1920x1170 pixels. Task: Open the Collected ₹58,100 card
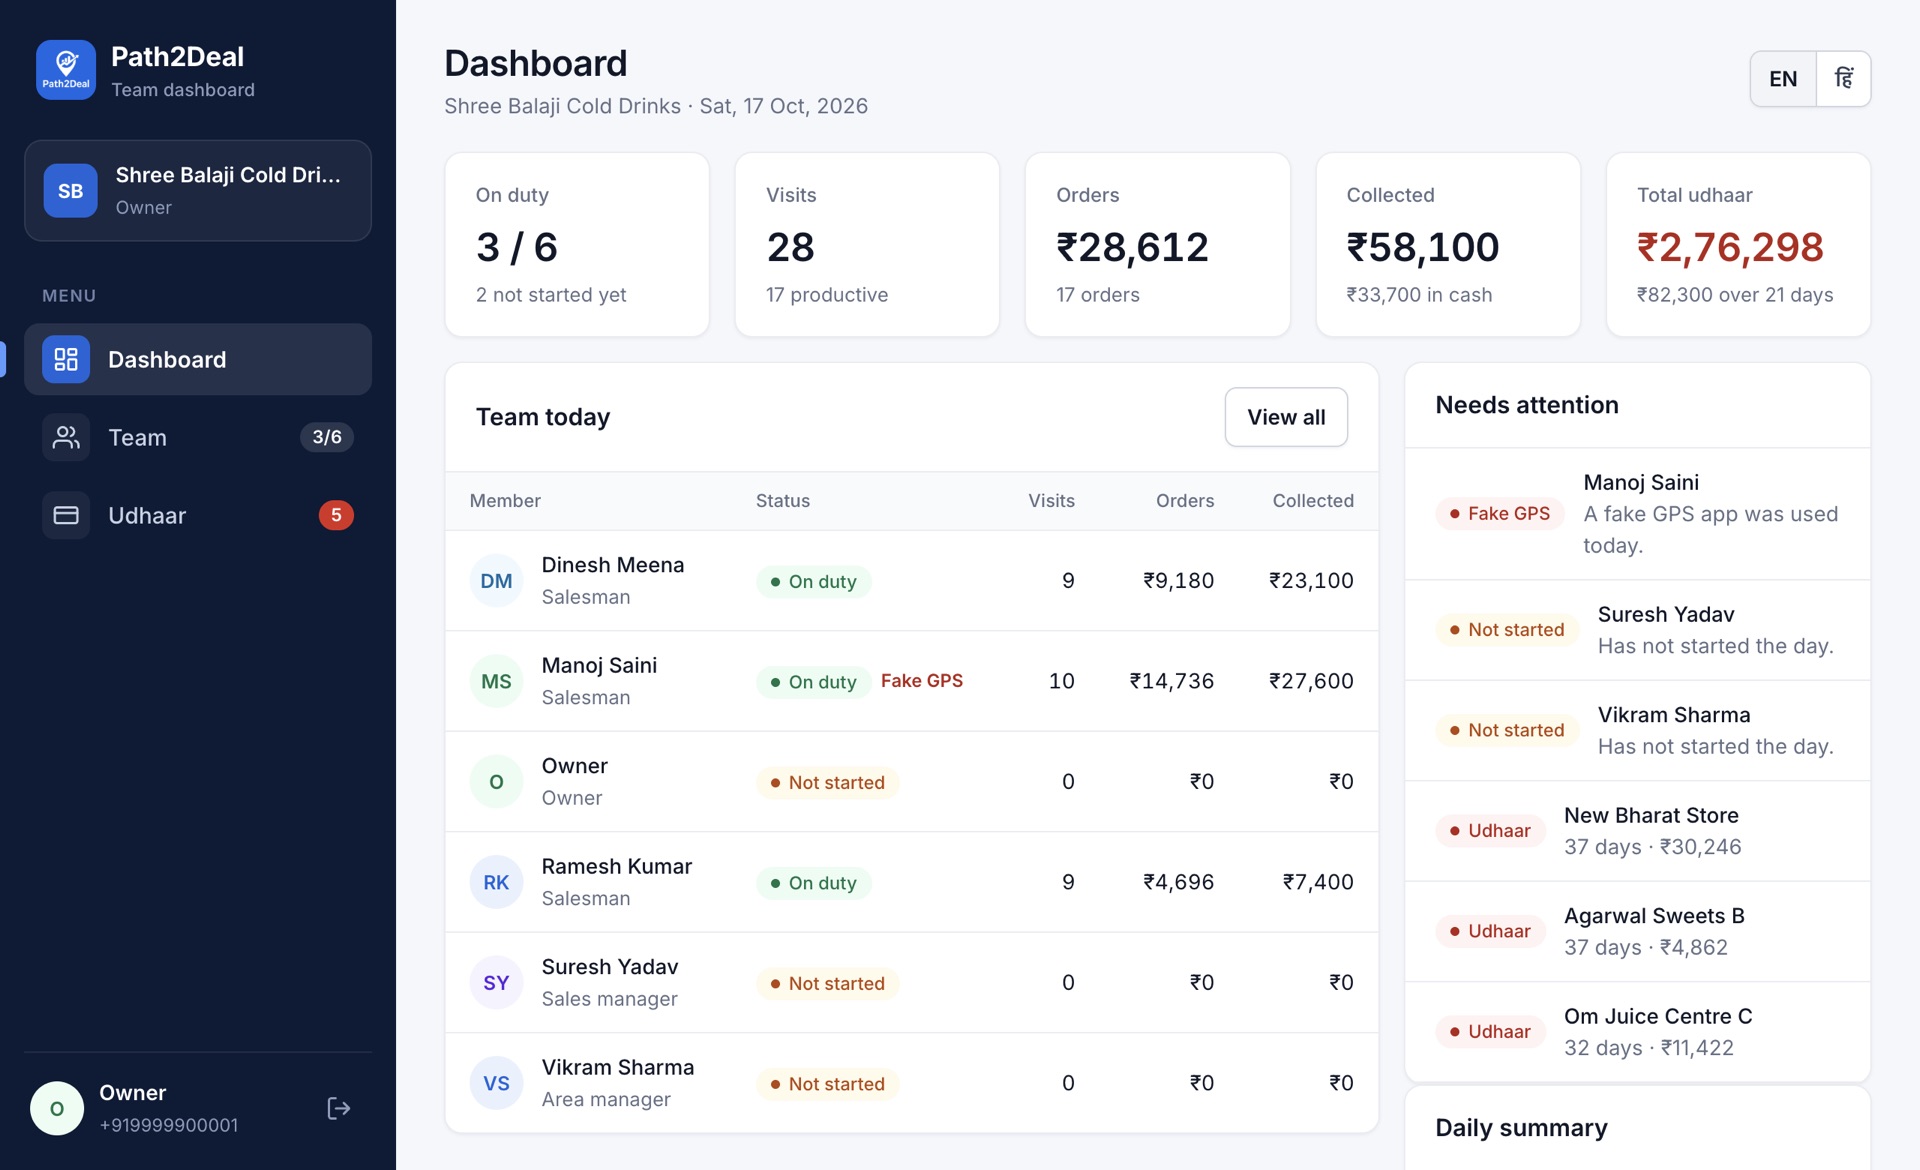[x=1448, y=244]
